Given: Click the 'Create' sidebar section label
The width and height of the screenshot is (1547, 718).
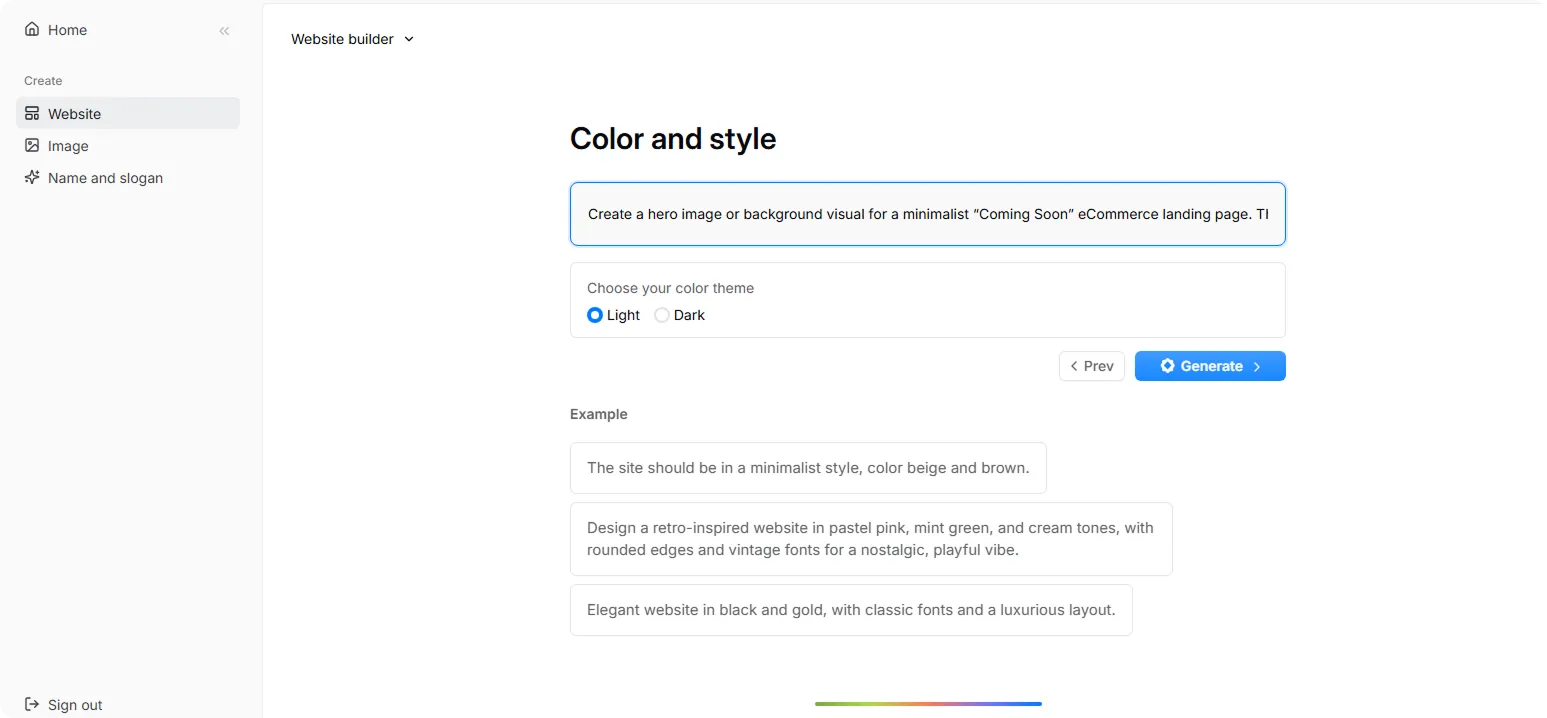Looking at the screenshot, I should tap(43, 81).
